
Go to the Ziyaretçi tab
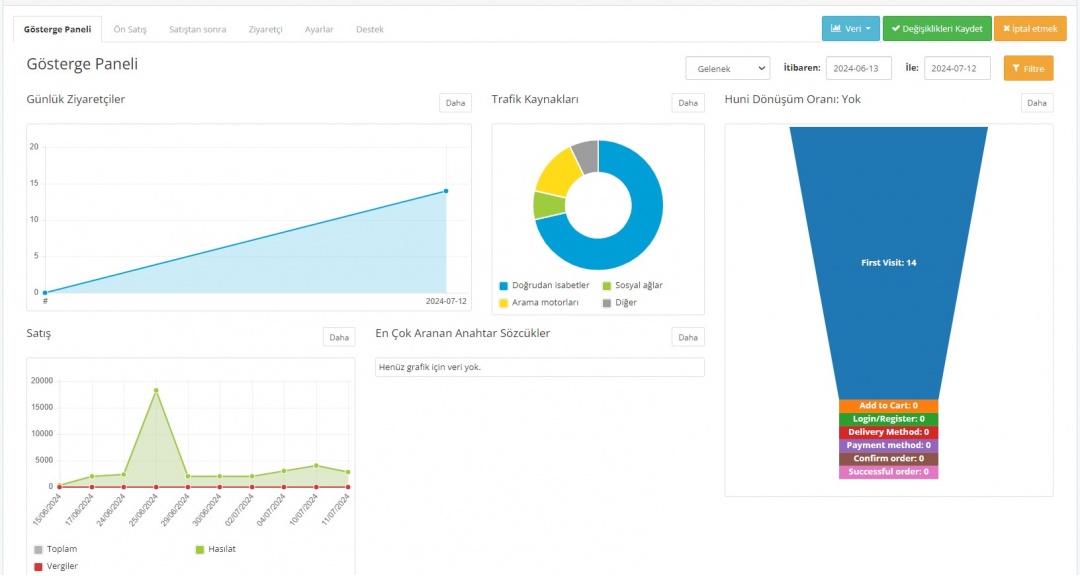(x=265, y=30)
